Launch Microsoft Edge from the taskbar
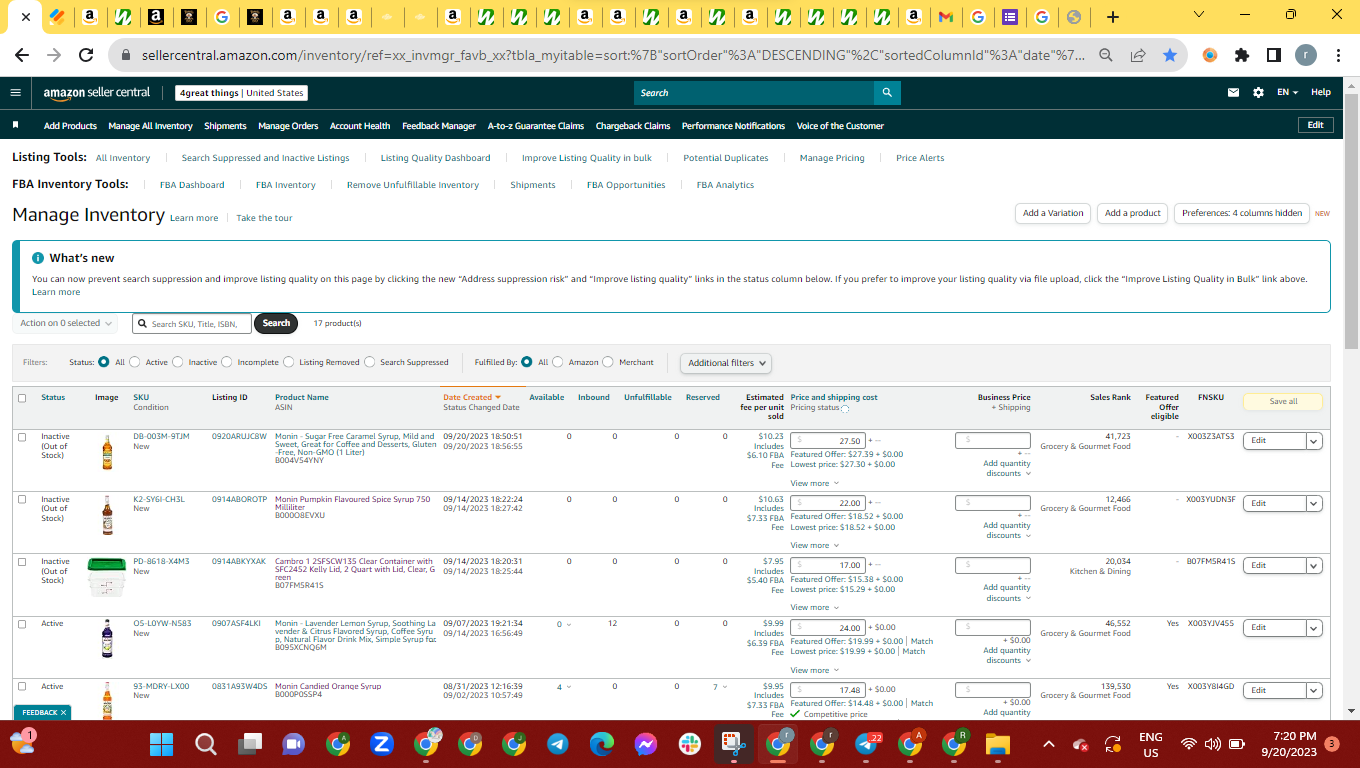The height and width of the screenshot is (768, 1360). click(x=601, y=744)
